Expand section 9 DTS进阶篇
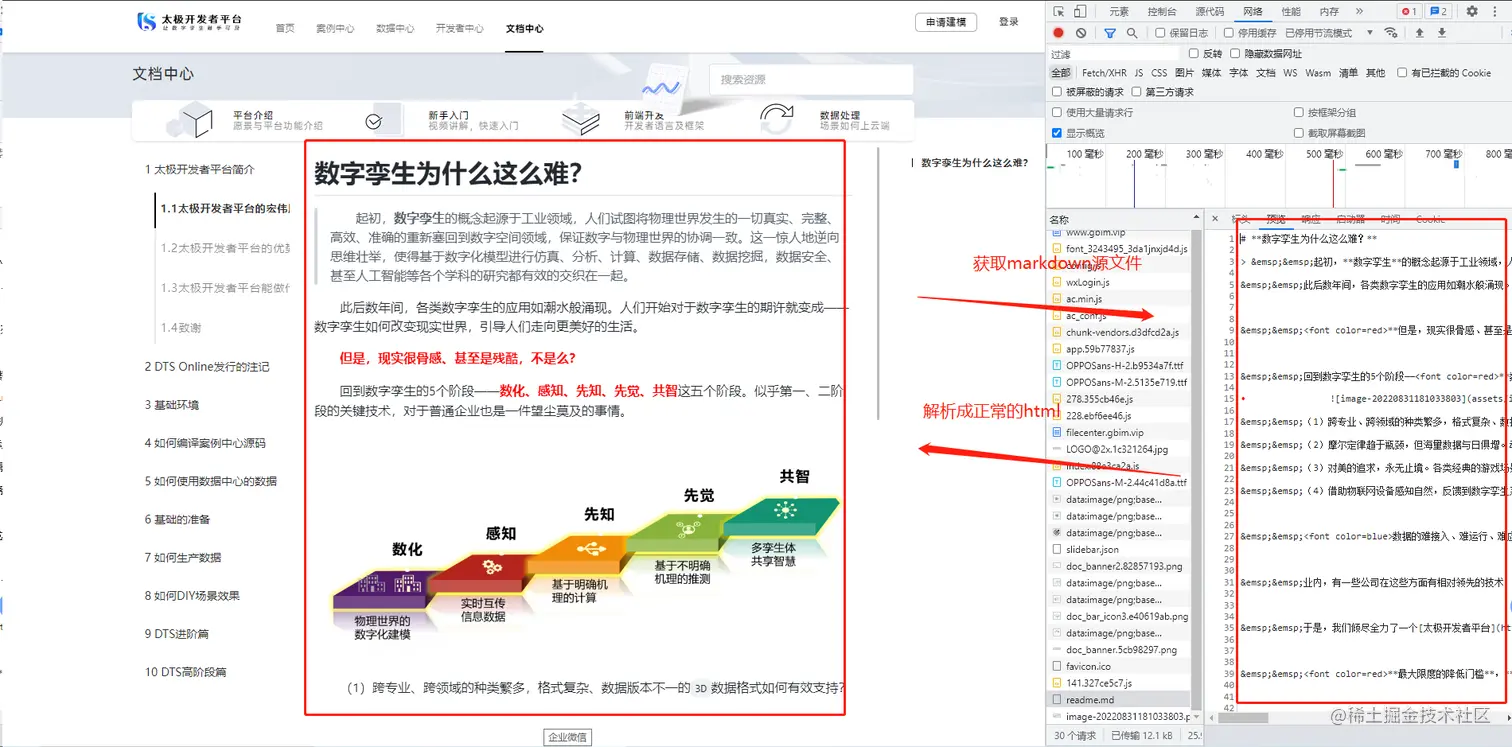Screen dimensions: 1512x747 tap(177, 633)
